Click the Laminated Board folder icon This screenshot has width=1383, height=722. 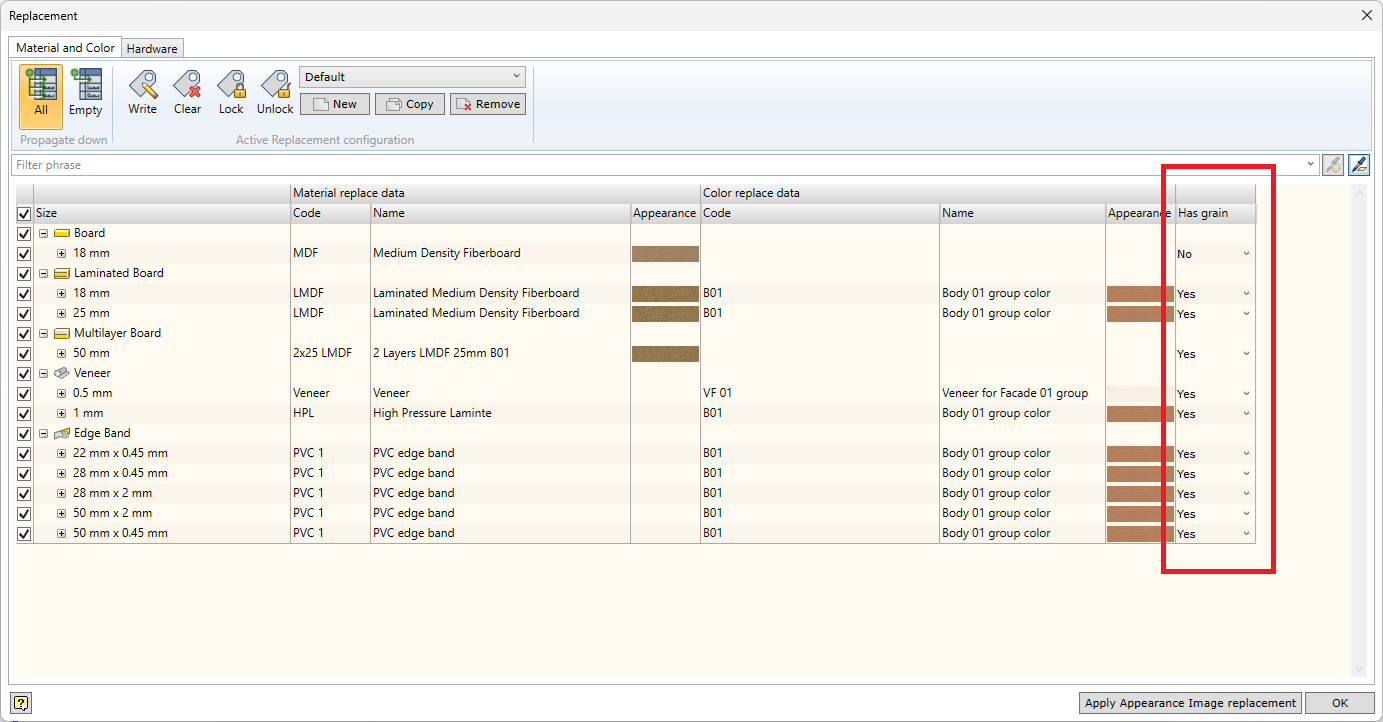click(62, 273)
